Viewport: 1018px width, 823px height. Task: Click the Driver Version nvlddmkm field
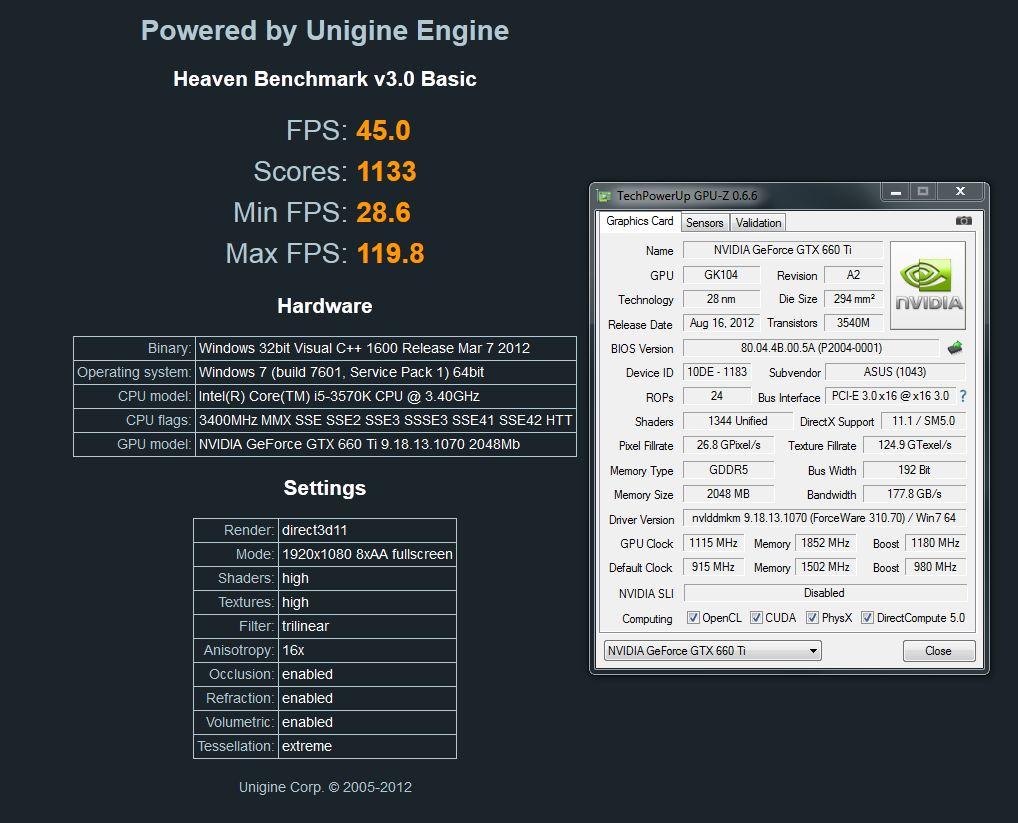click(824, 518)
